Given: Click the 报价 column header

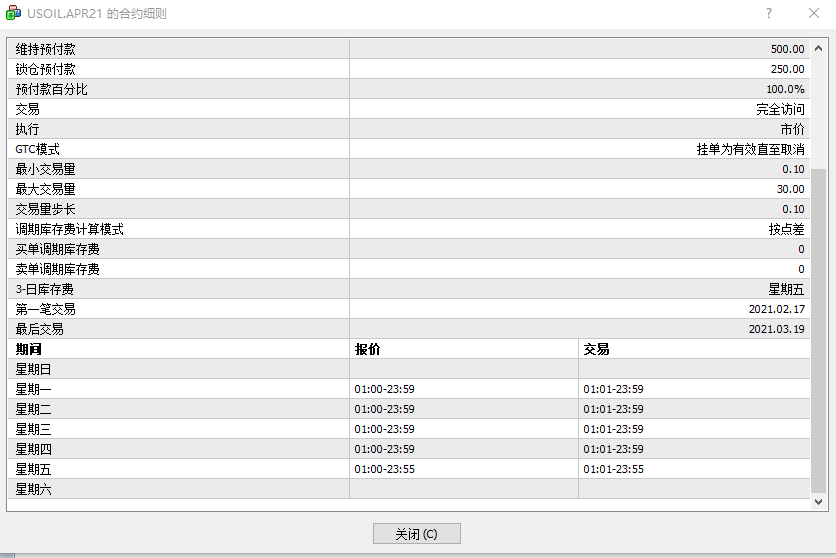Looking at the screenshot, I should tap(368, 349).
